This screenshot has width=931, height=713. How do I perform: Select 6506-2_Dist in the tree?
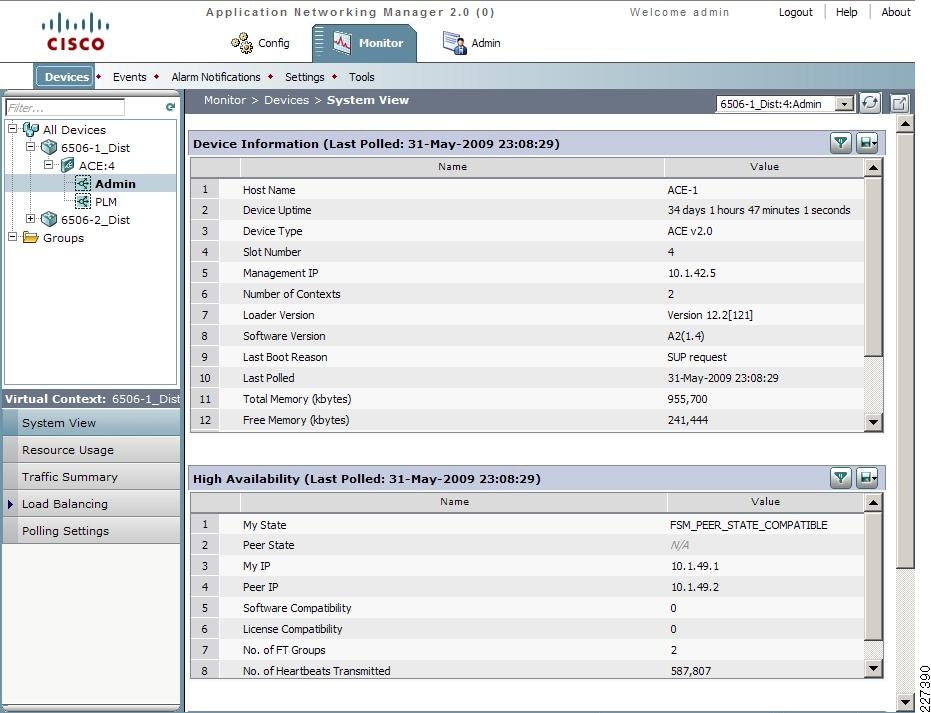(95, 220)
